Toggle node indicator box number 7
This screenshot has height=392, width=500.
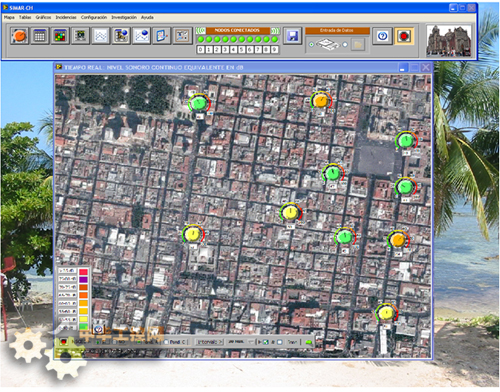pyautogui.click(x=258, y=50)
